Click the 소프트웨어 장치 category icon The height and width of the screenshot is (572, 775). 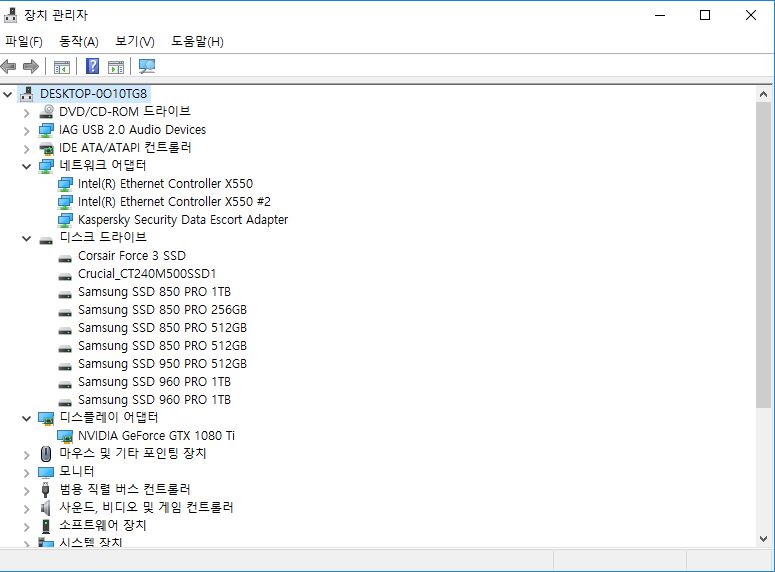coord(46,526)
